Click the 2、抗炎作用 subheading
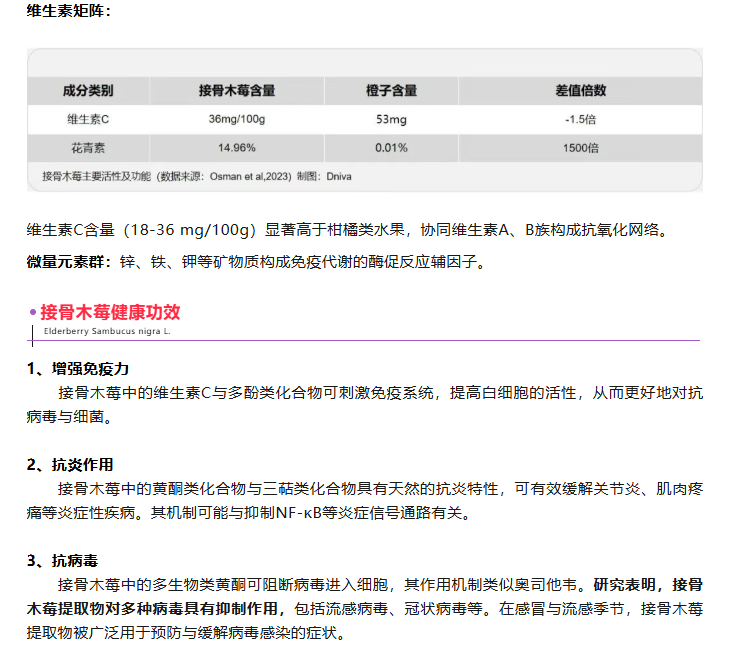 coord(70,464)
